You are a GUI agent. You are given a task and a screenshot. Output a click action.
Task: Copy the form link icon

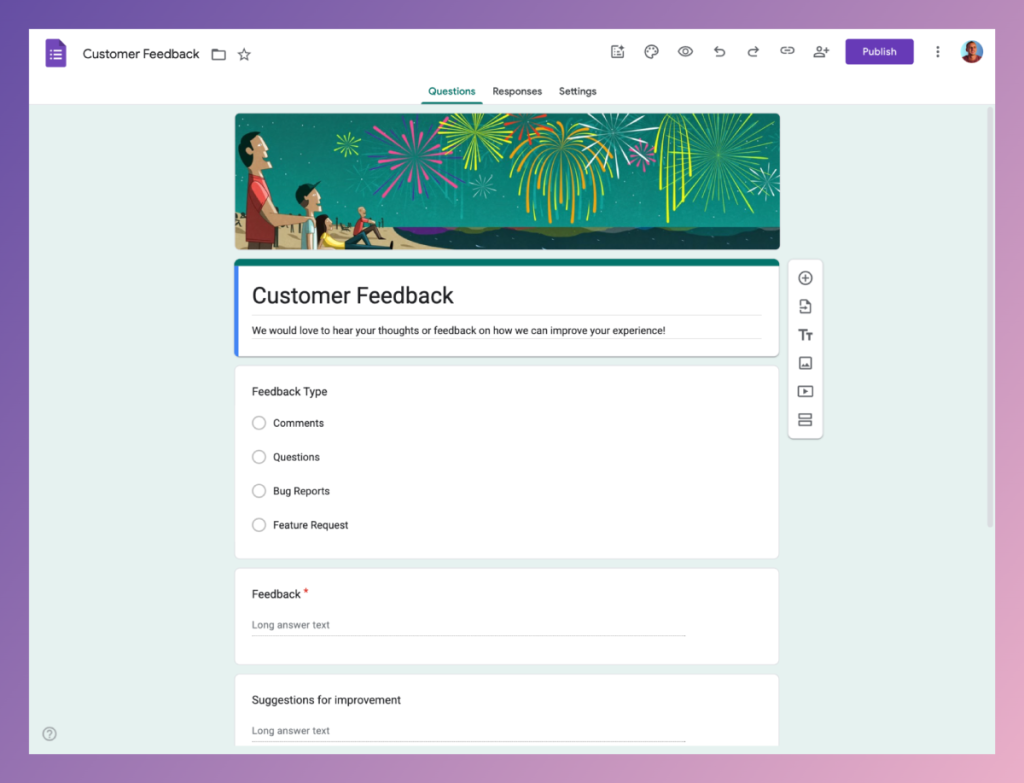tap(787, 51)
